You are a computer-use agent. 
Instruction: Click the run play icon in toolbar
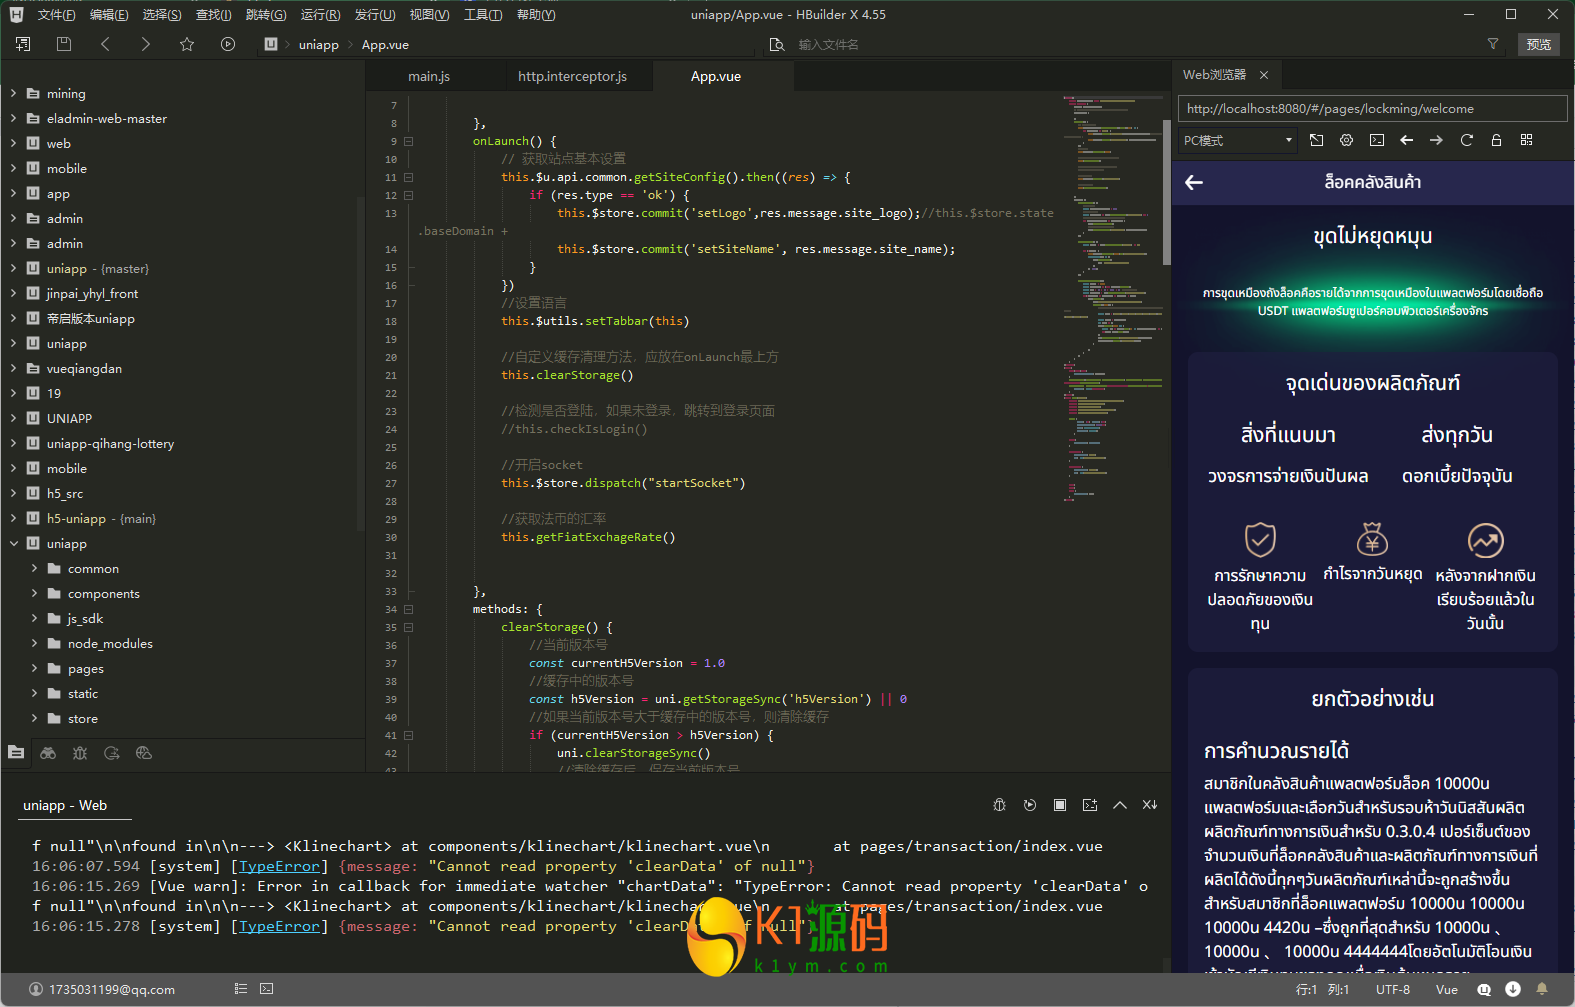pyautogui.click(x=228, y=44)
